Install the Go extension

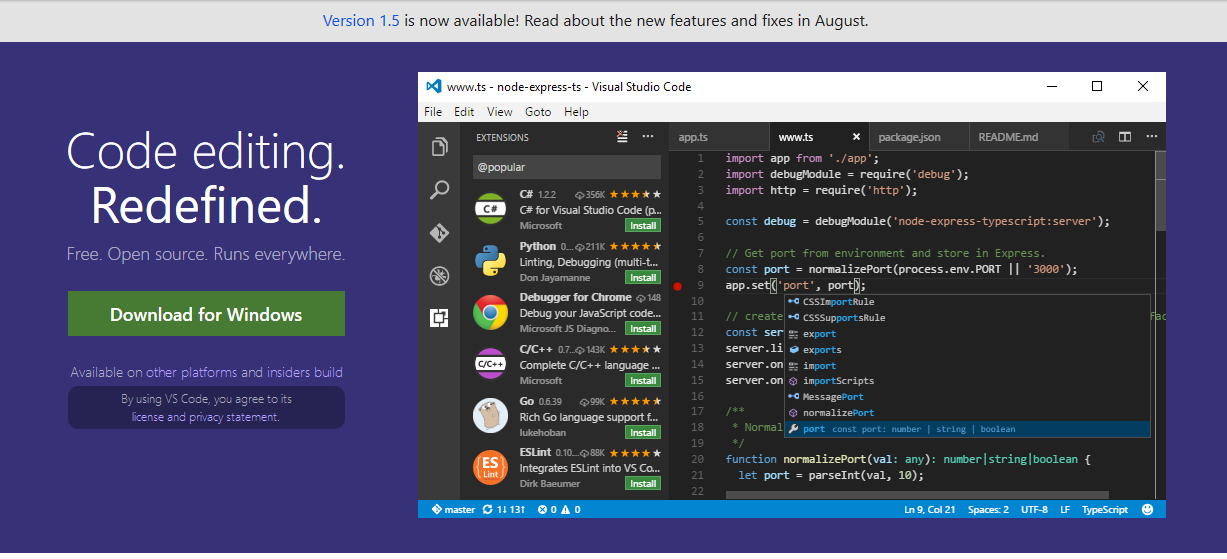pos(643,432)
